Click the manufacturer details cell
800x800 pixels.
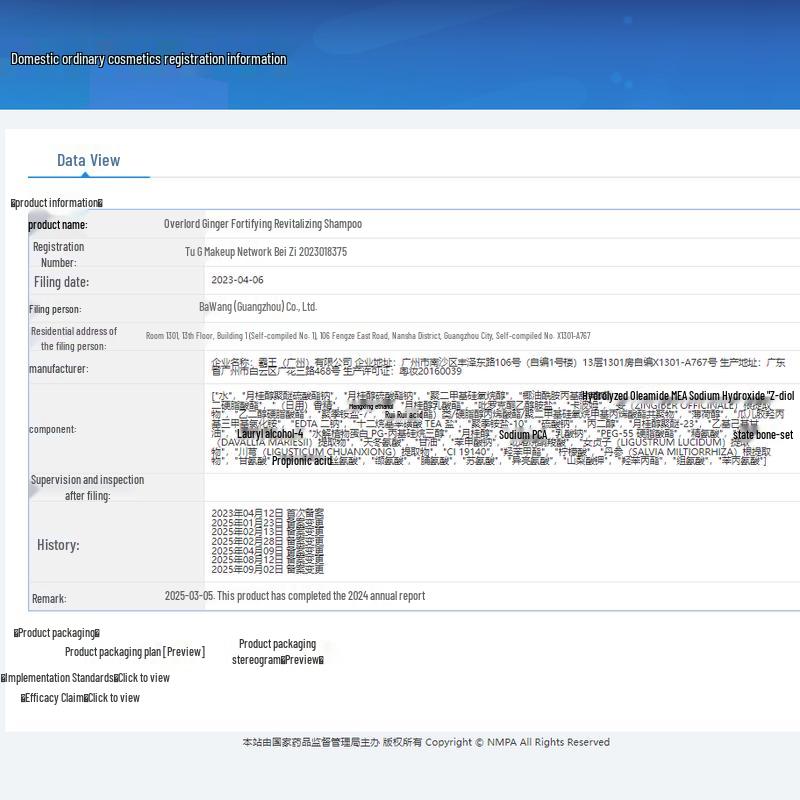point(498,367)
